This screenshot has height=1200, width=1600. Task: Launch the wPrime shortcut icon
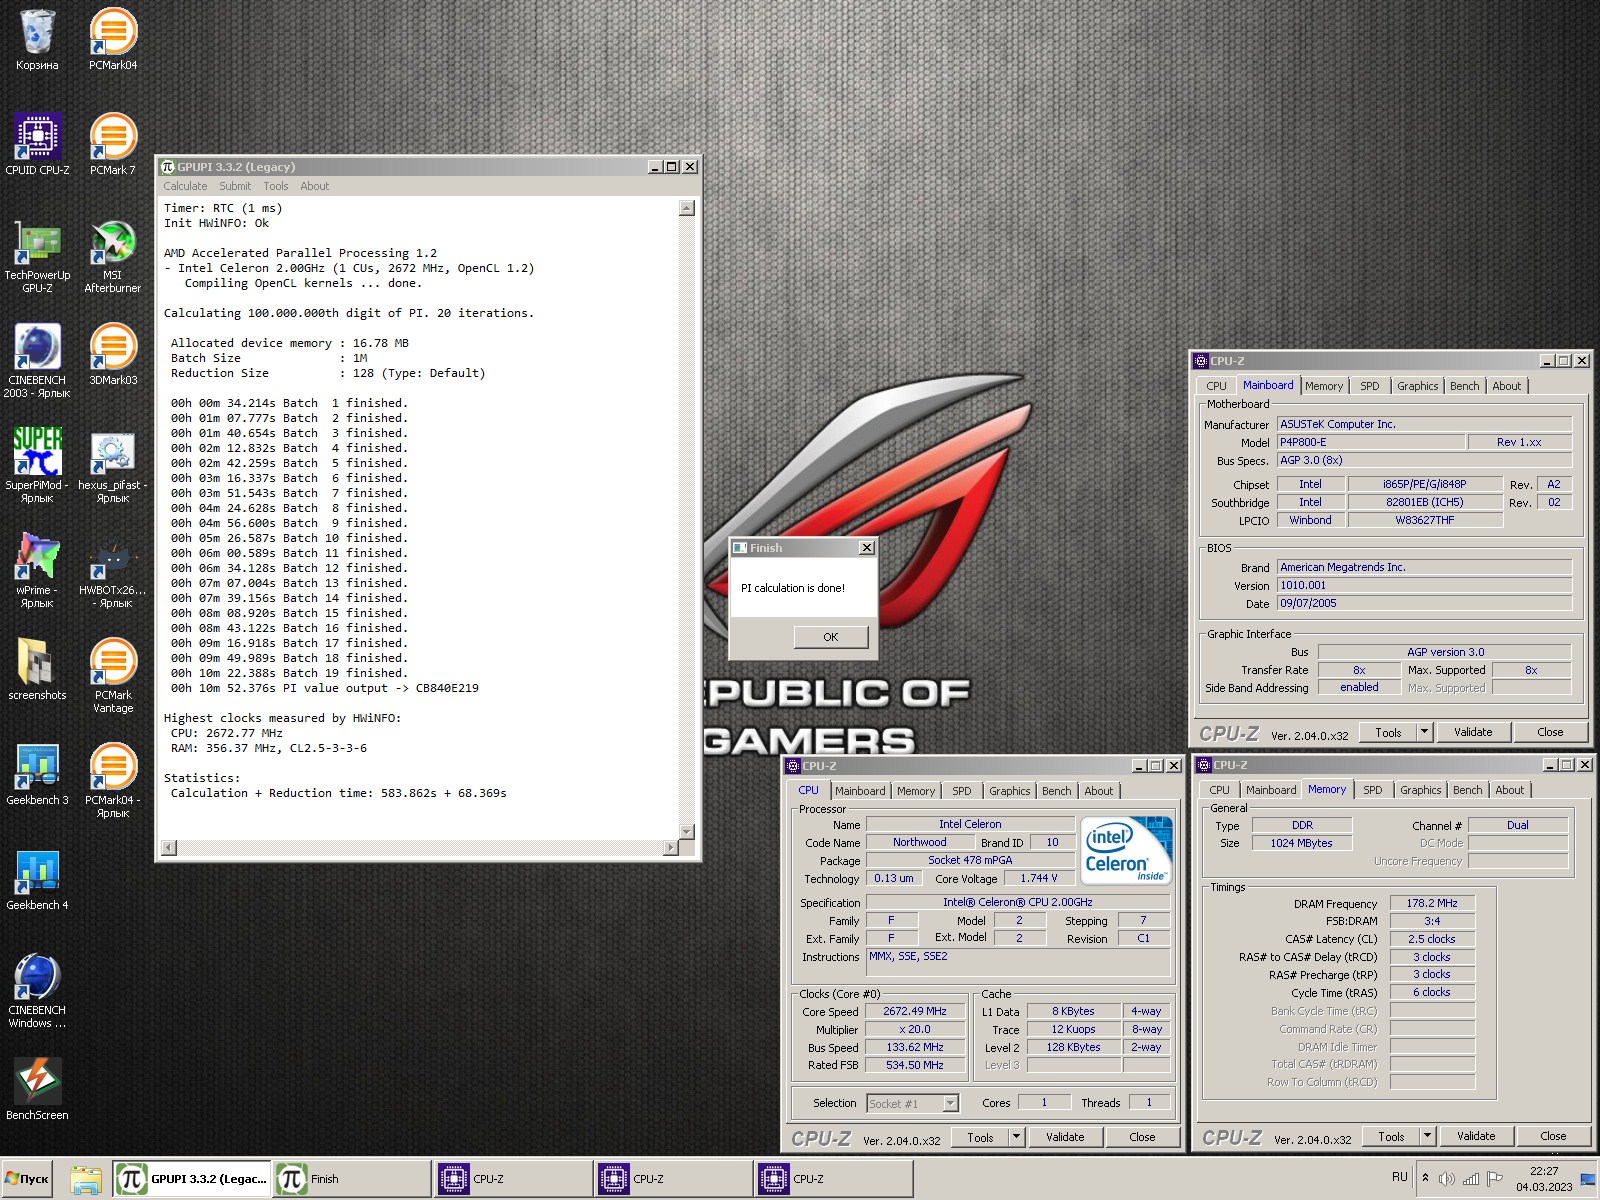point(37,571)
